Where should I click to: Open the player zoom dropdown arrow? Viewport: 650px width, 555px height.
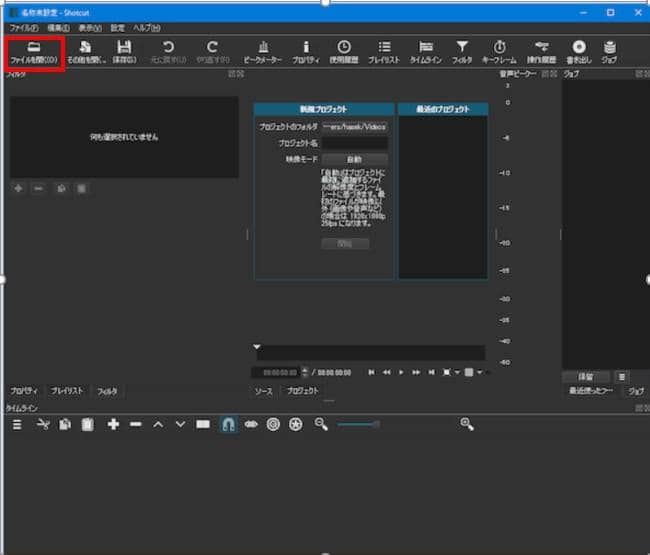[x=457, y=372]
